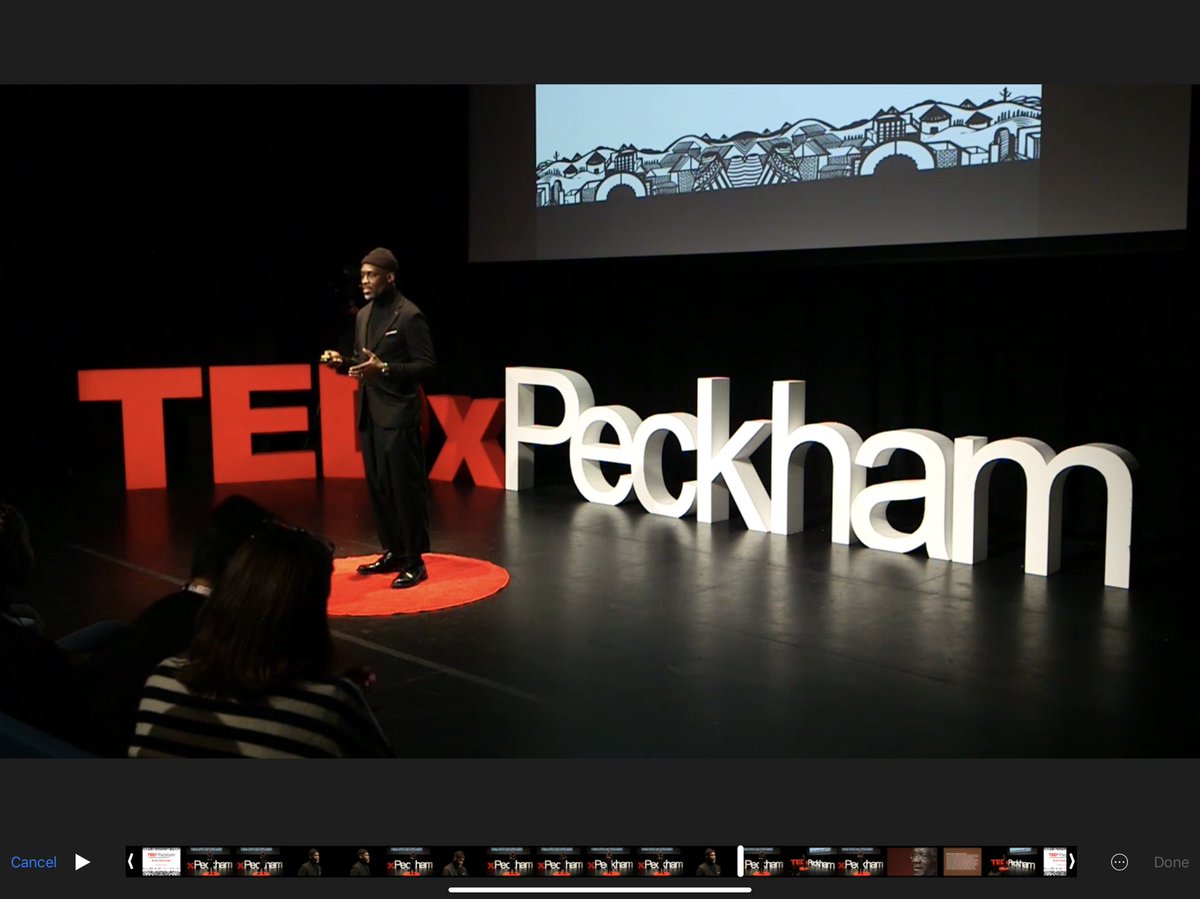Jump to the face close-up thumbnail in filmstrip
The height and width of the screenshot is (899, 1200).
(x=912, y=862)
